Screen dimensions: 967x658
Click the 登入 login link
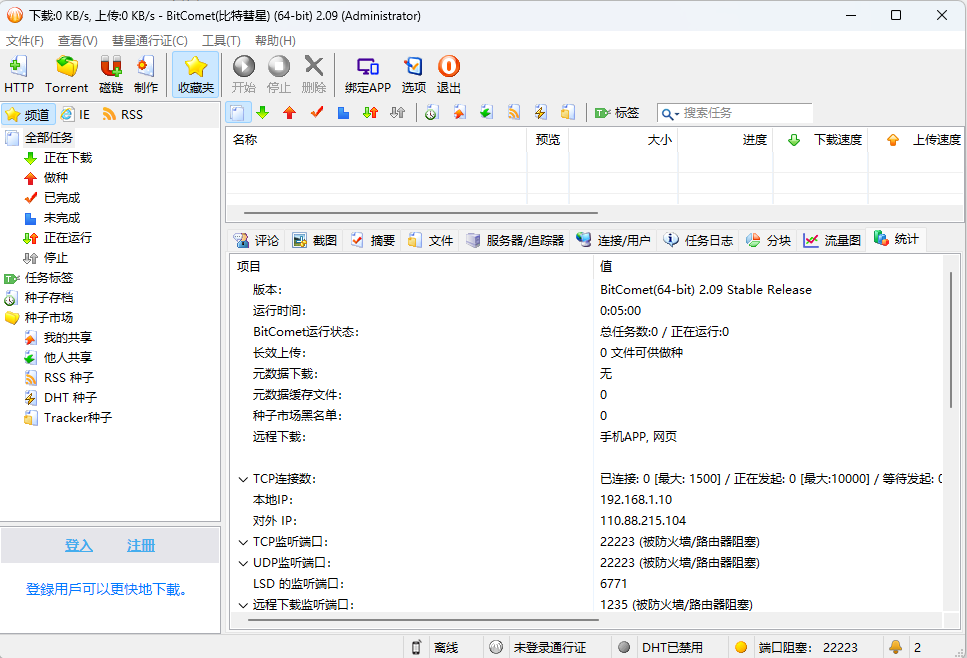tap(79, 545)
